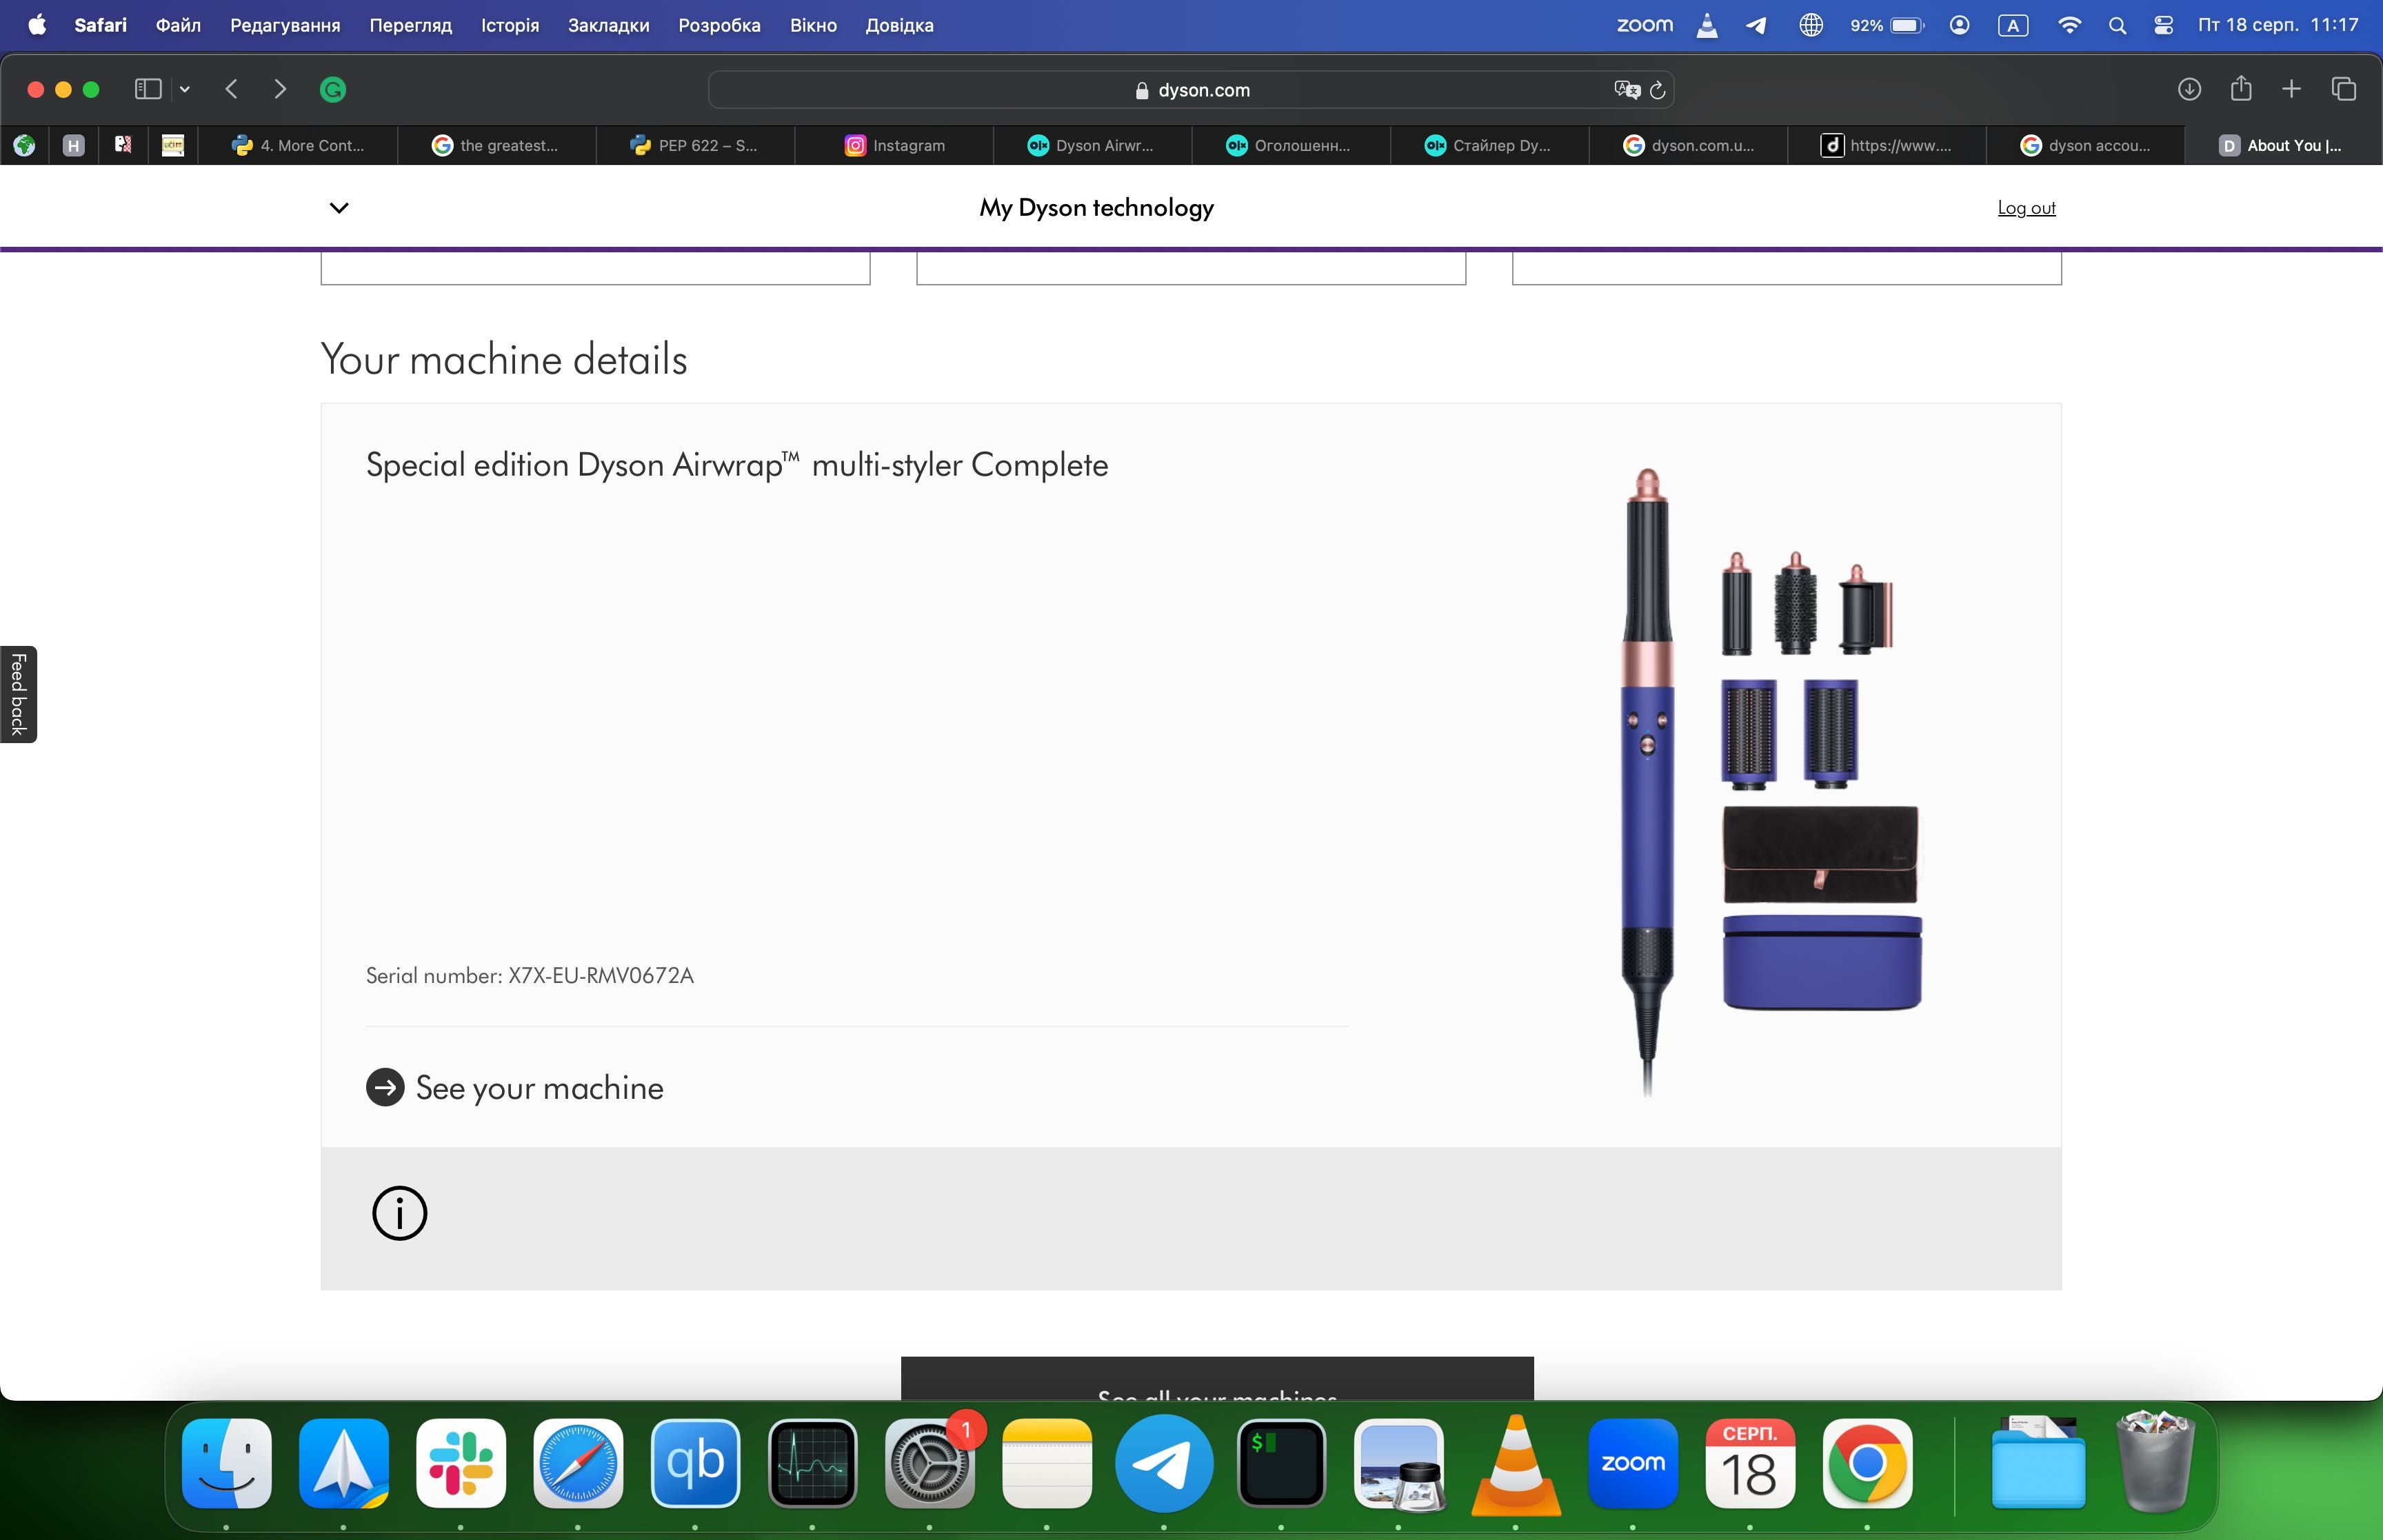The height and width of the screenshot is (1540, 2383).
Task: Open Spotlight search in menu bar
Action: click(2117, 26)
